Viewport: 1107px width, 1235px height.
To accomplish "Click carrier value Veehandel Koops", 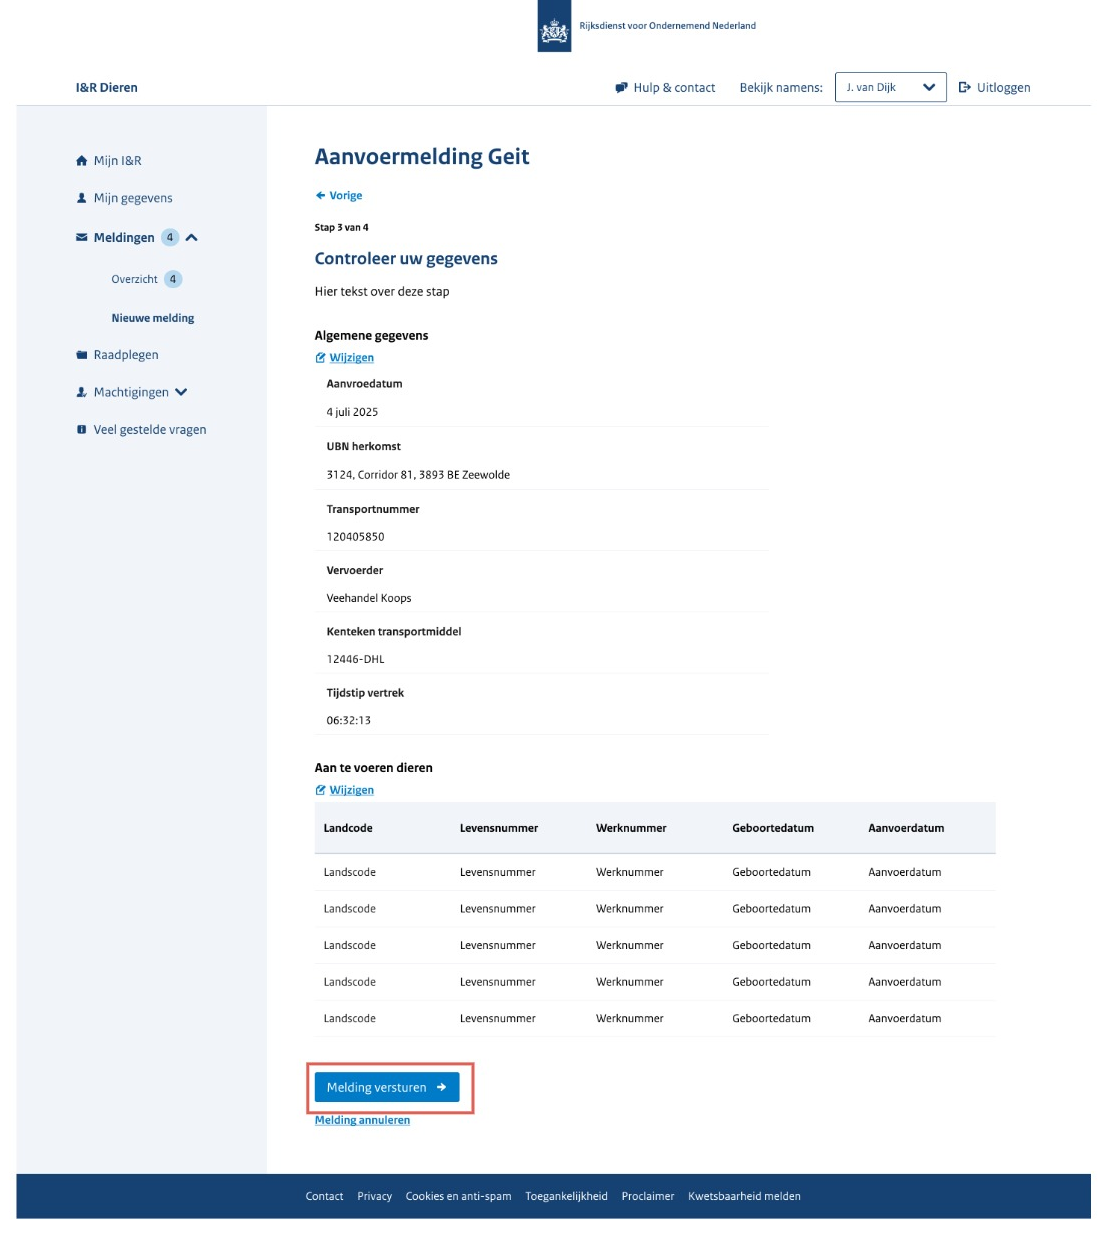I will pos(369,599).
